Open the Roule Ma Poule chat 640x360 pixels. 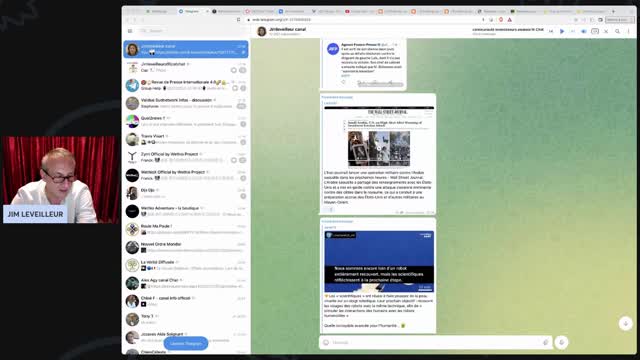point(186,229)
